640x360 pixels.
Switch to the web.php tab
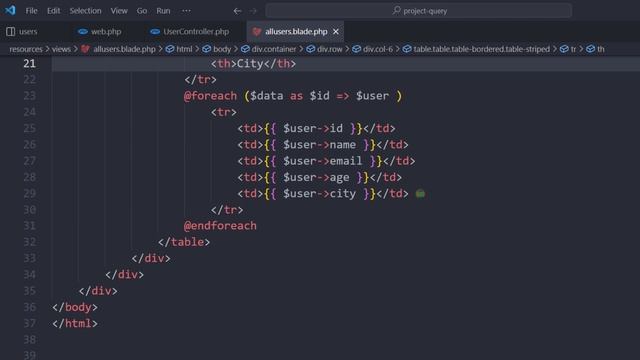click(106, 31)
